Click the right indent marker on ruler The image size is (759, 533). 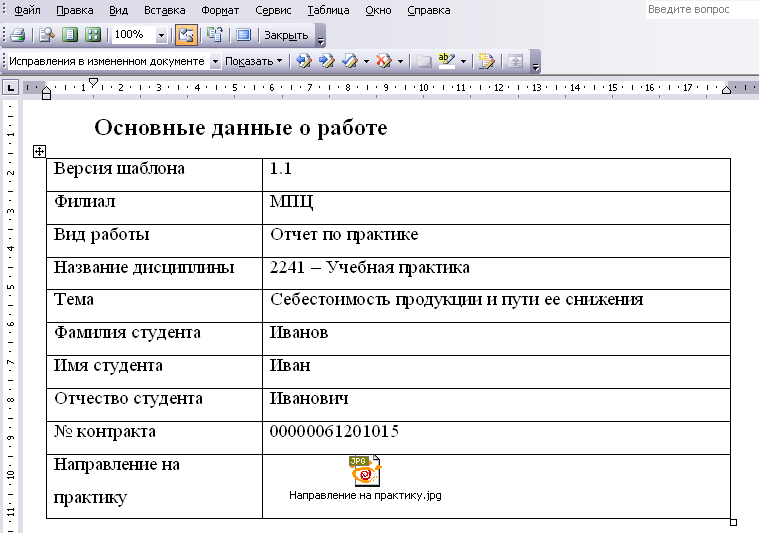[x=726, y=90]
